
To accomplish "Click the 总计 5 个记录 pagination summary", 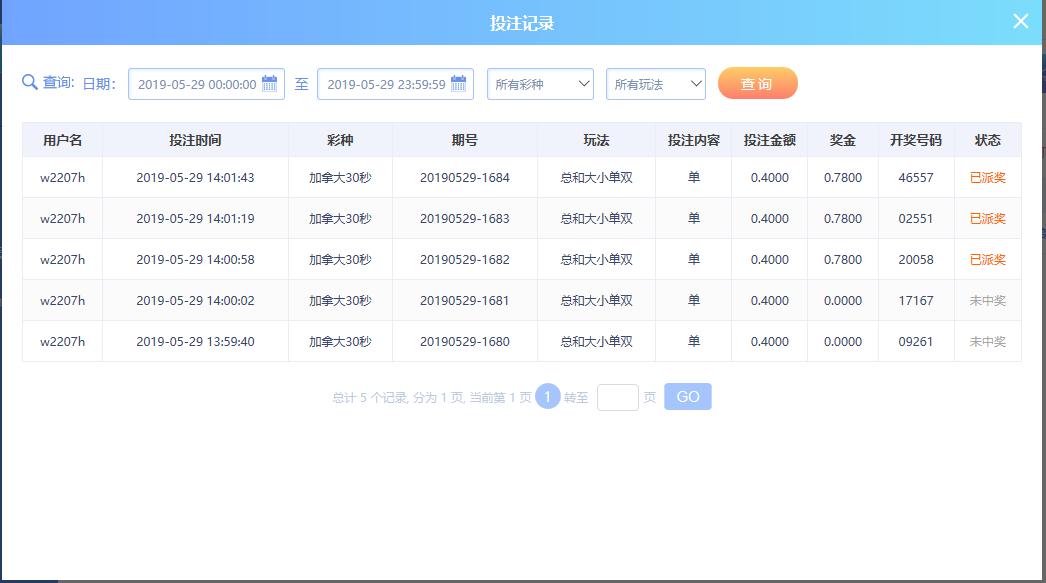I will 432,398.
